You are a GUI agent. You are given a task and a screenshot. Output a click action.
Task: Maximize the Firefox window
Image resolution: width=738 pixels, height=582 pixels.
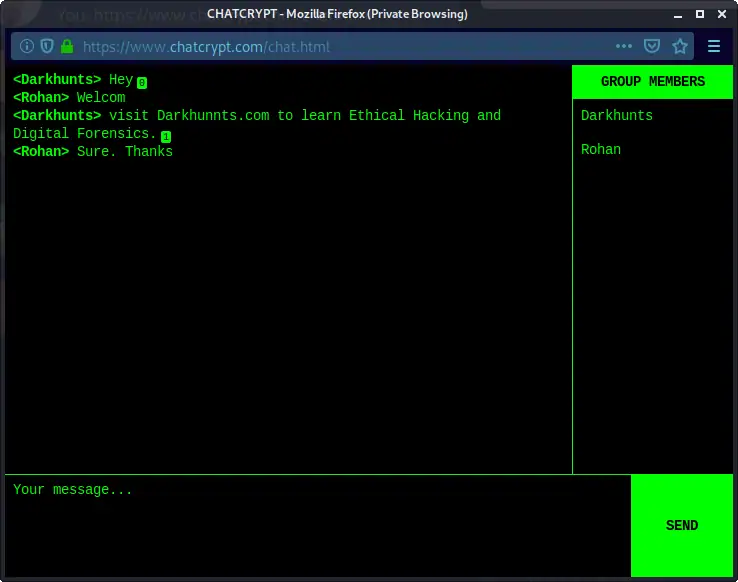pyautogui.click(x=700, y=14)
